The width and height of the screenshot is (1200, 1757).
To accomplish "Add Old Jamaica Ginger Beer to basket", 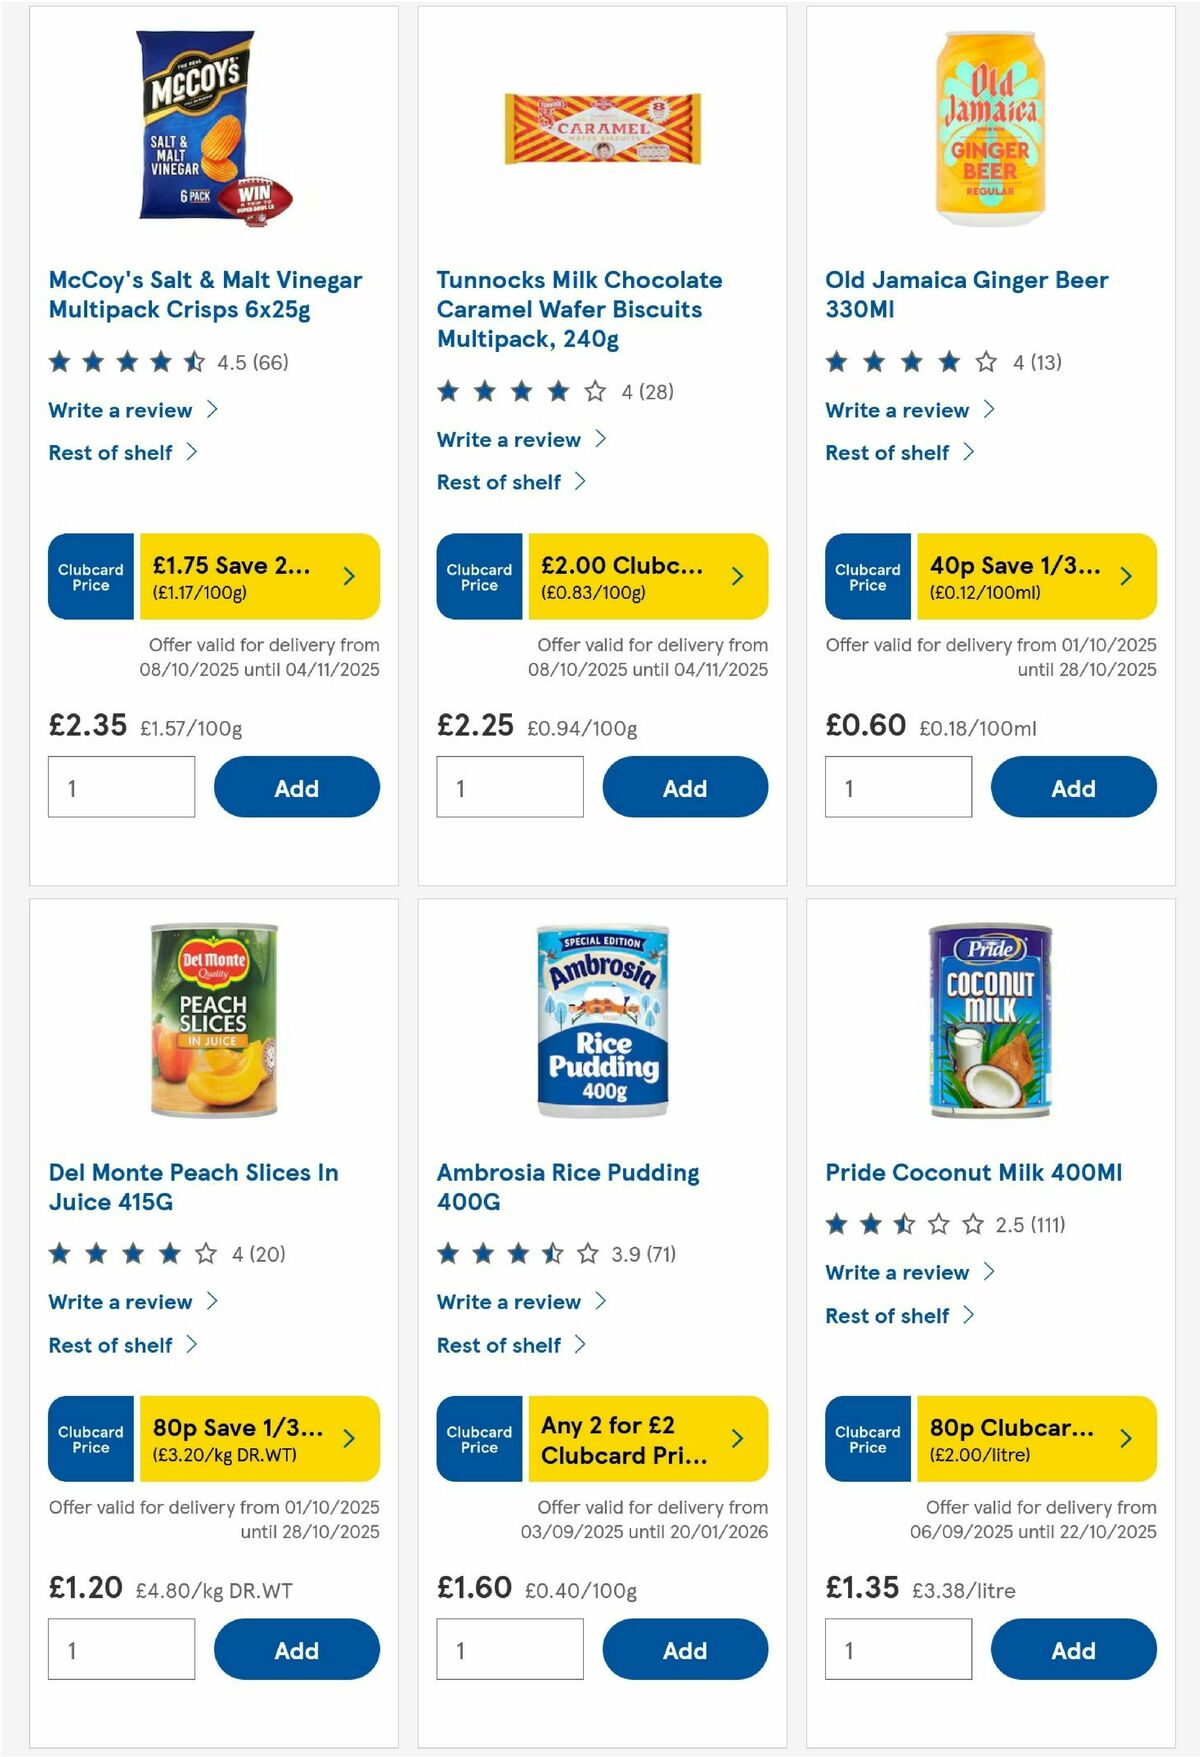I will [1073, 787].
